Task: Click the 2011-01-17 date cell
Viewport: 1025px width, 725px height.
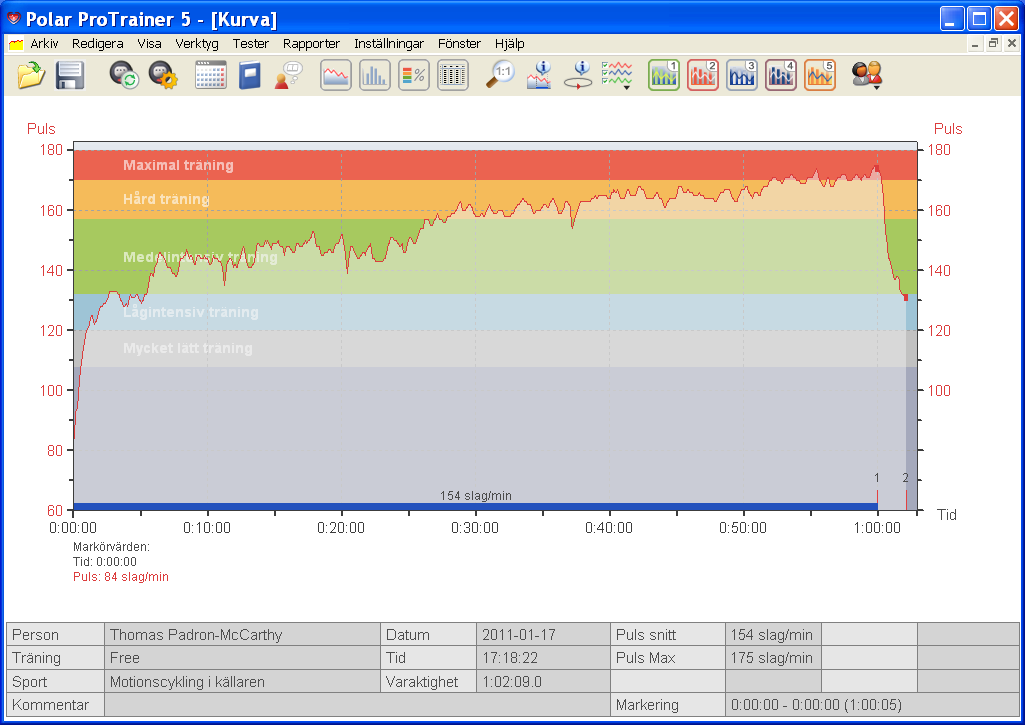Action: [x=543, y=635]
